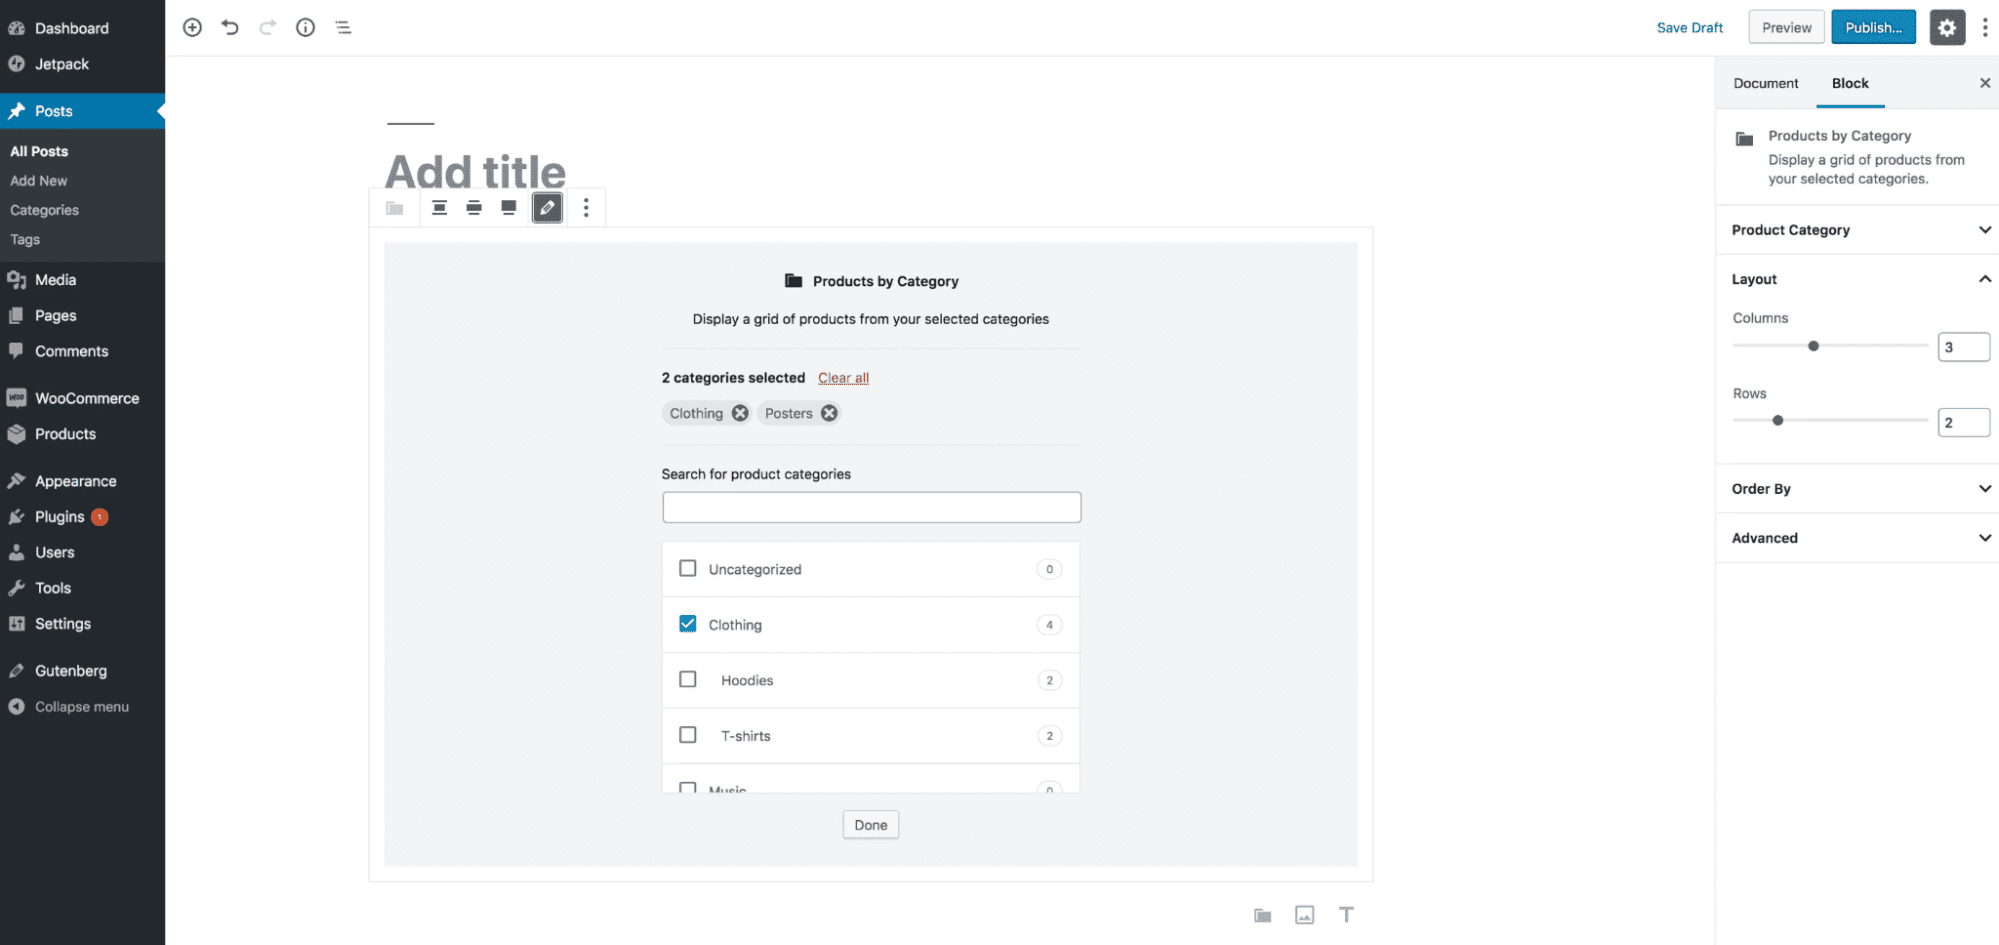Screen dimensions: 1999x945
Task: Adjust the Rows slider
Action: point(1830,421)
